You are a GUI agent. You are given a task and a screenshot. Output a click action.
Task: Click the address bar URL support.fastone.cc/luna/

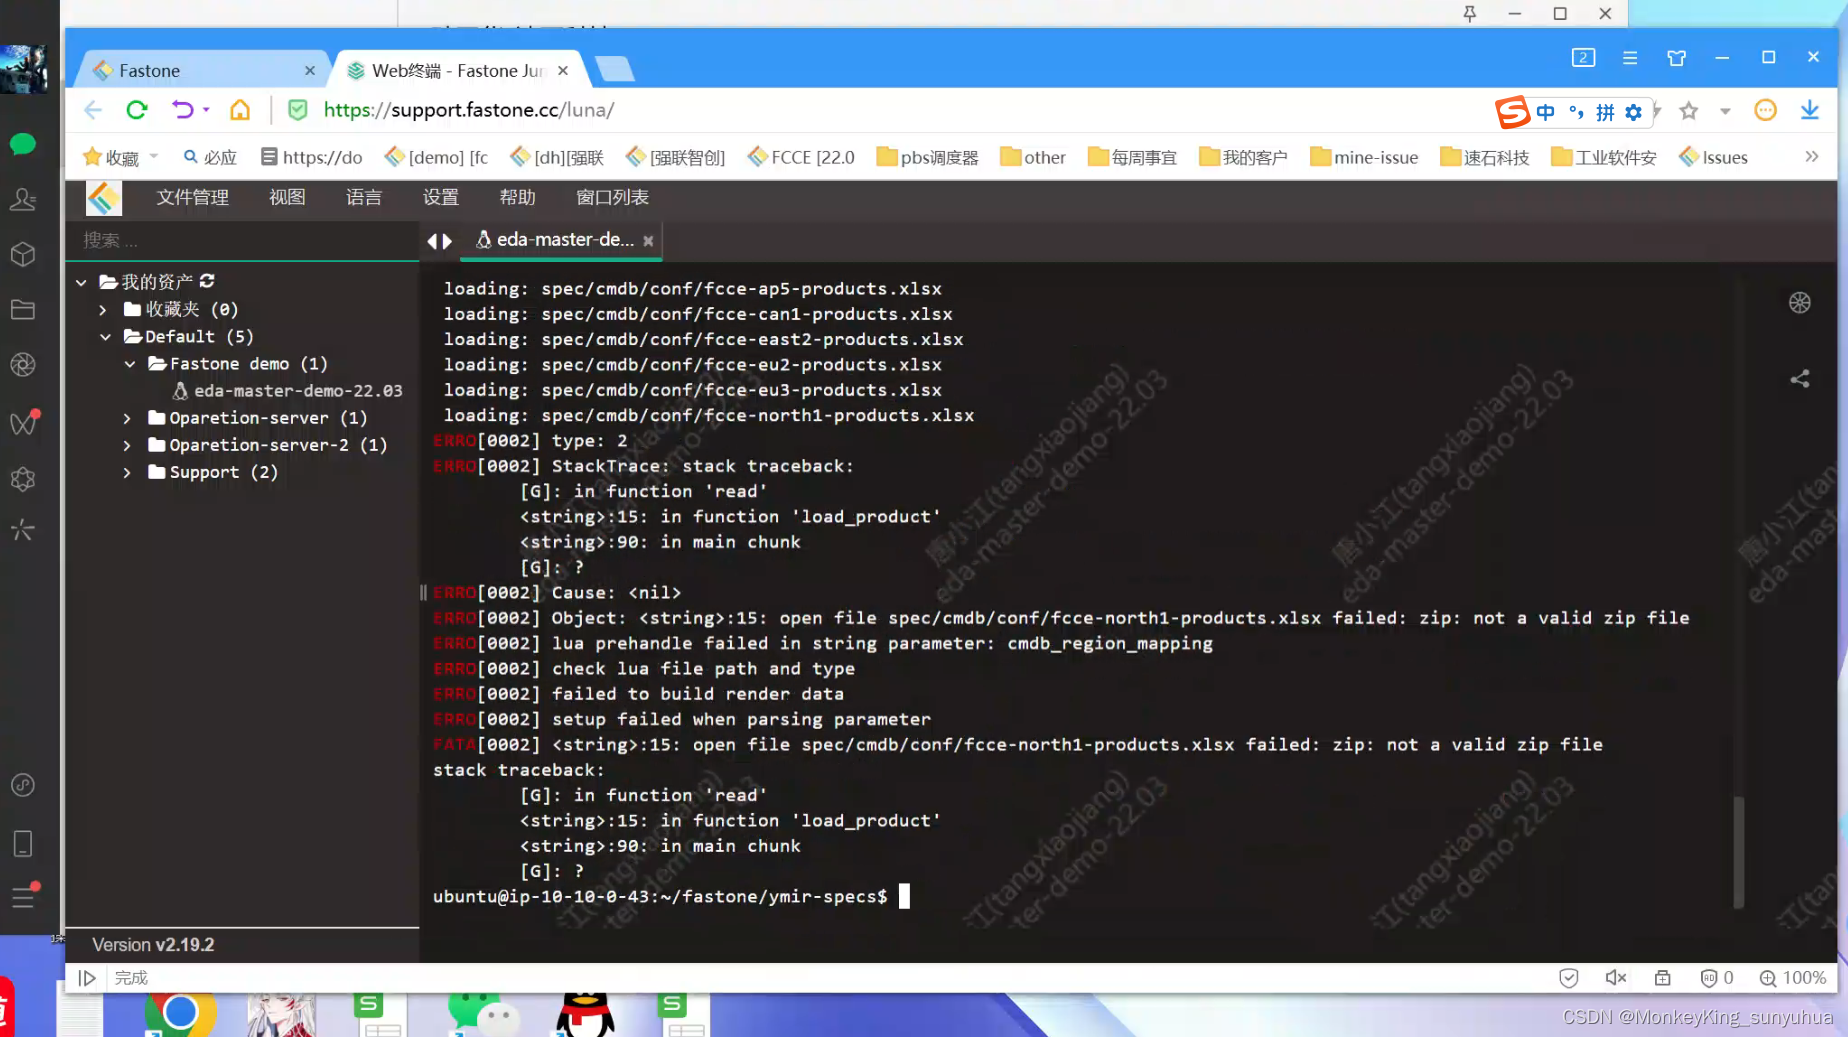point(469,110)
